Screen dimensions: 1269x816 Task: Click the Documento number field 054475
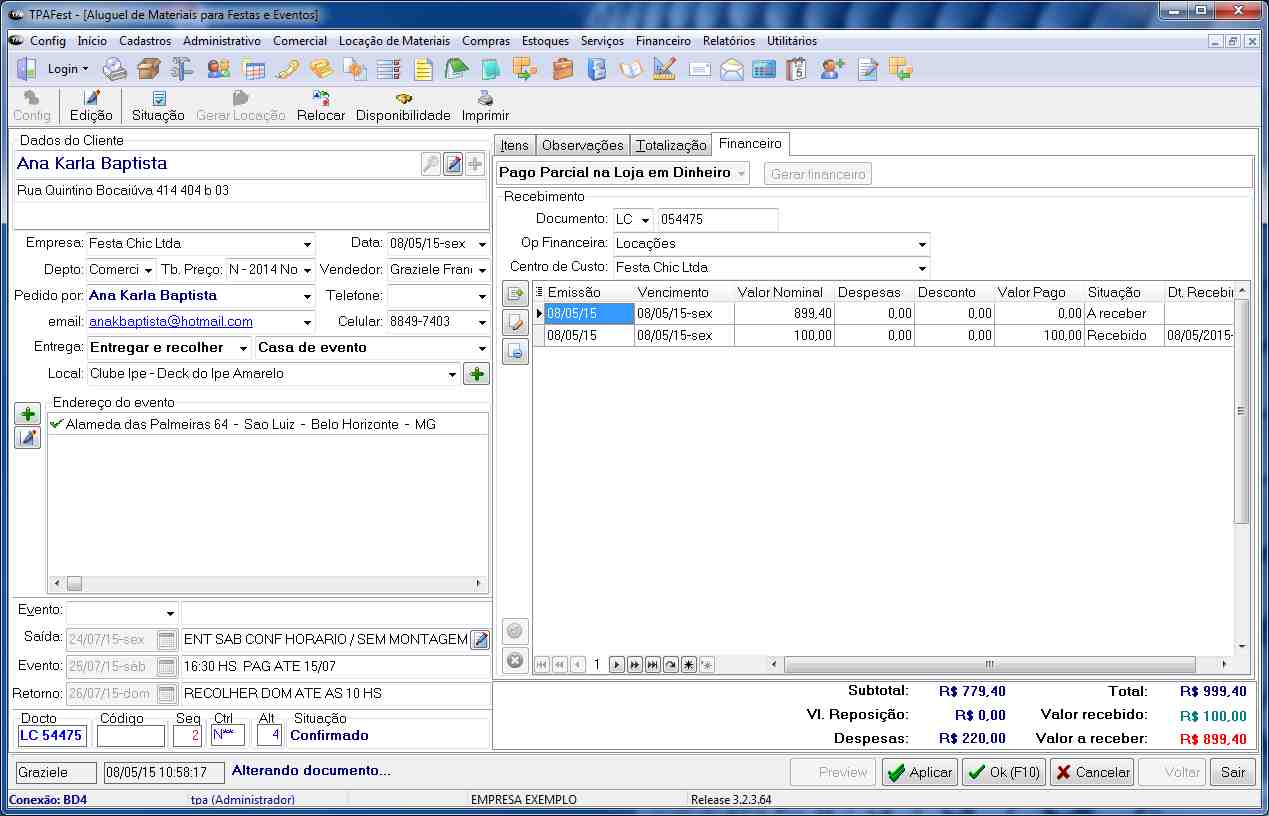tap(717, 219)
